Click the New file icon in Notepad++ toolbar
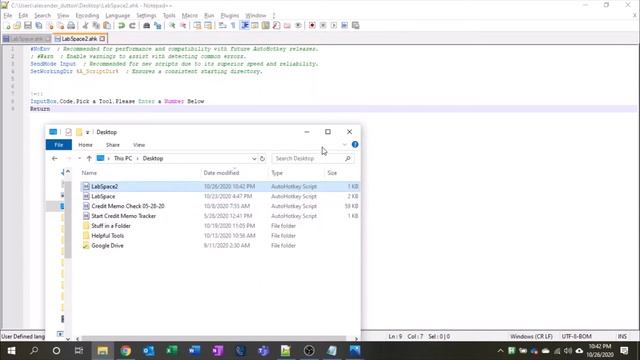Viewport: 640px width, 360px height. pyautogui.click(x=7, y=26)
